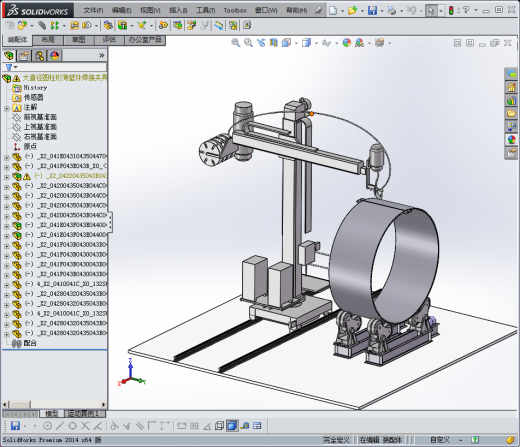Click the Zoom to Fit magnifier icon
This screenshot has height=447, width=520.
236,43
